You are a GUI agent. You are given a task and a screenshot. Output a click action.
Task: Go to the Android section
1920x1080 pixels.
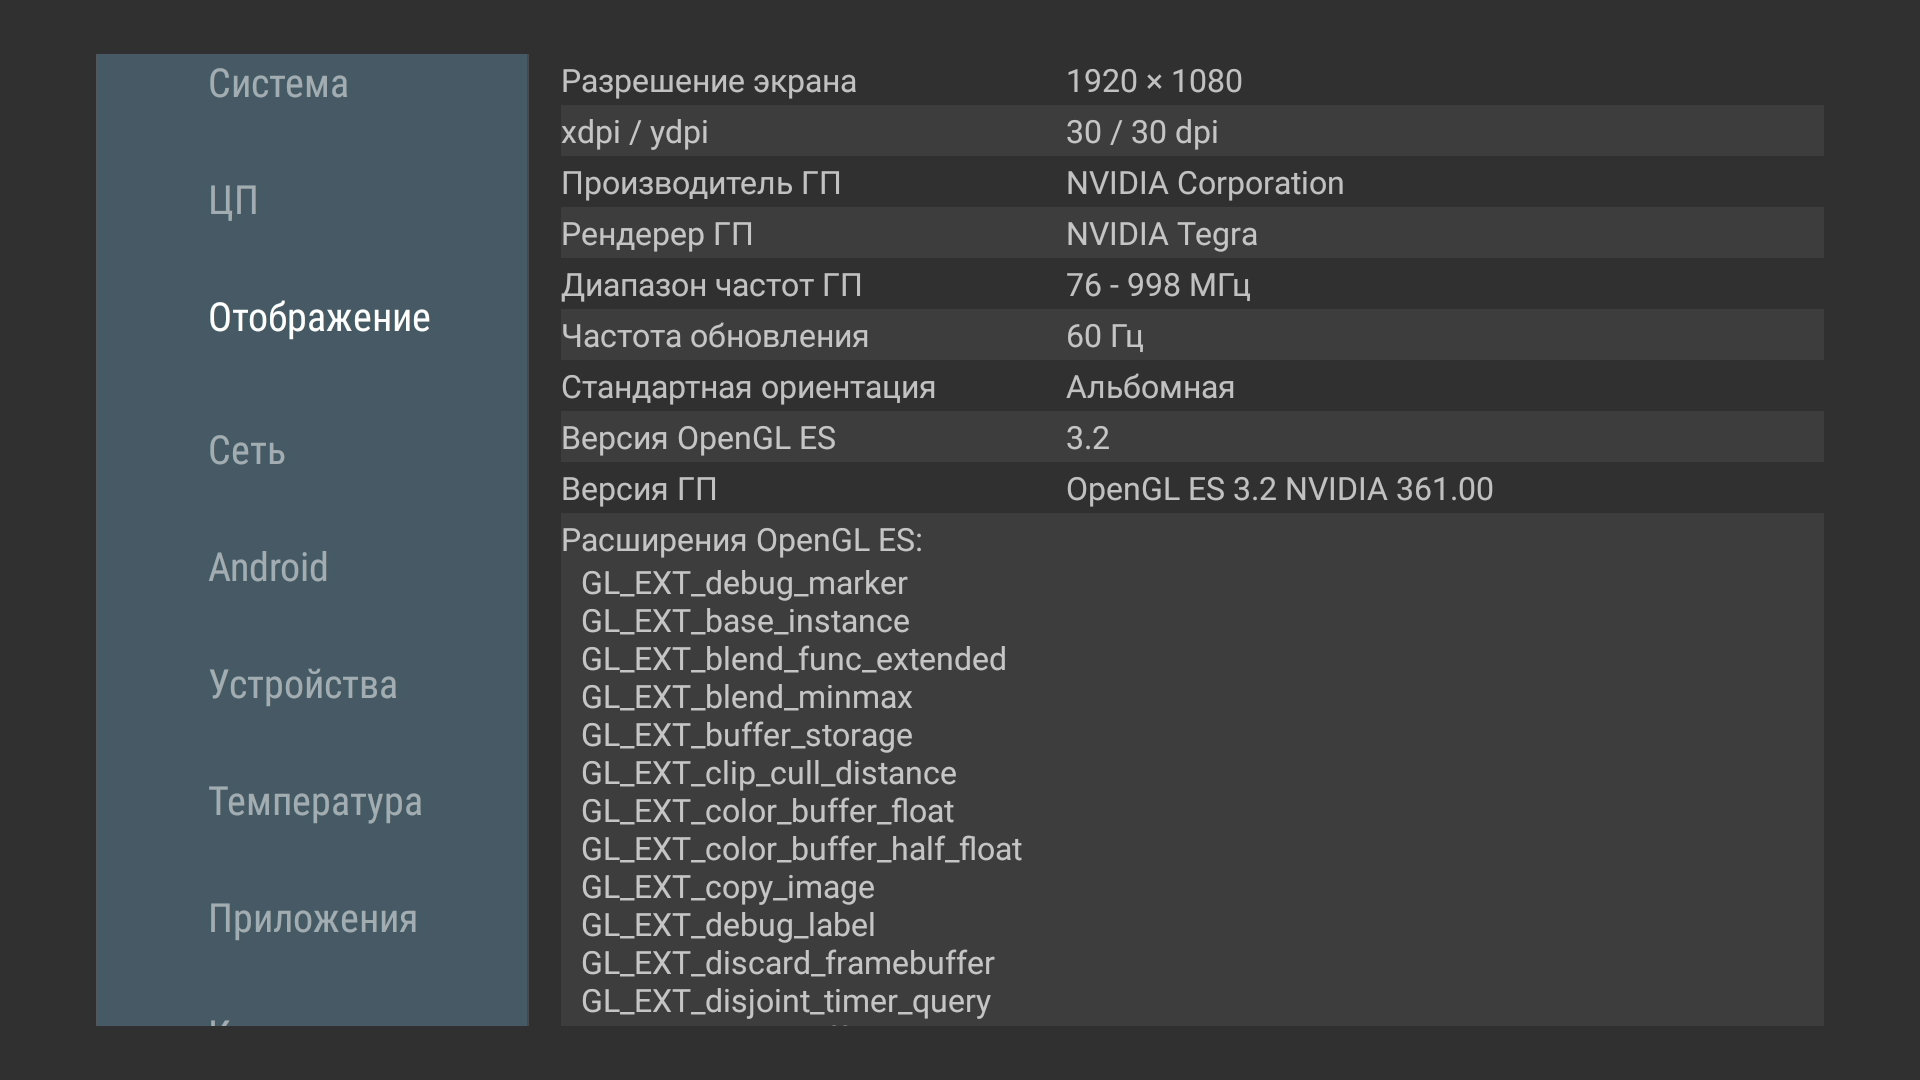[x=268, y=568]
